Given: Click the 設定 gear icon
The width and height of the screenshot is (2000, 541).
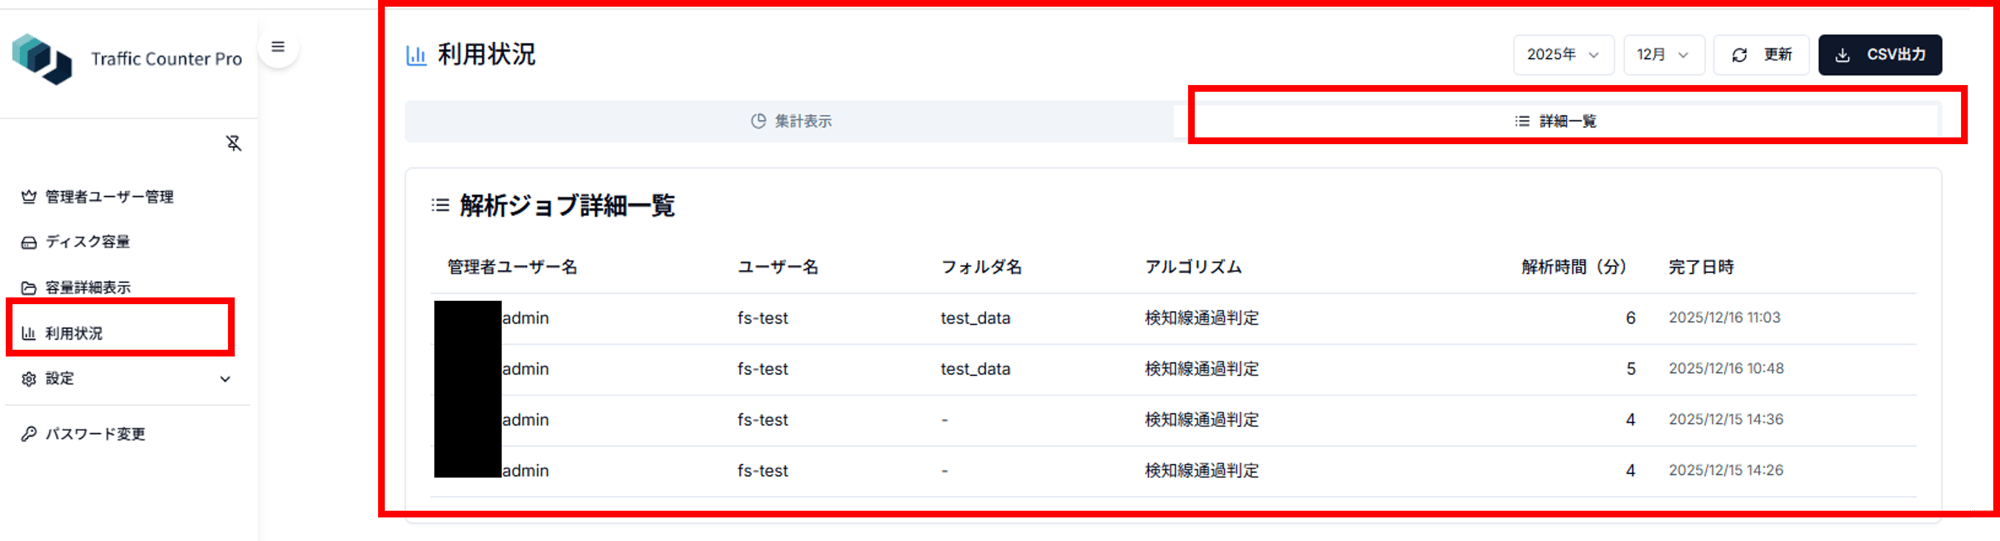Looking at the screenshot, I should (29, 379).
